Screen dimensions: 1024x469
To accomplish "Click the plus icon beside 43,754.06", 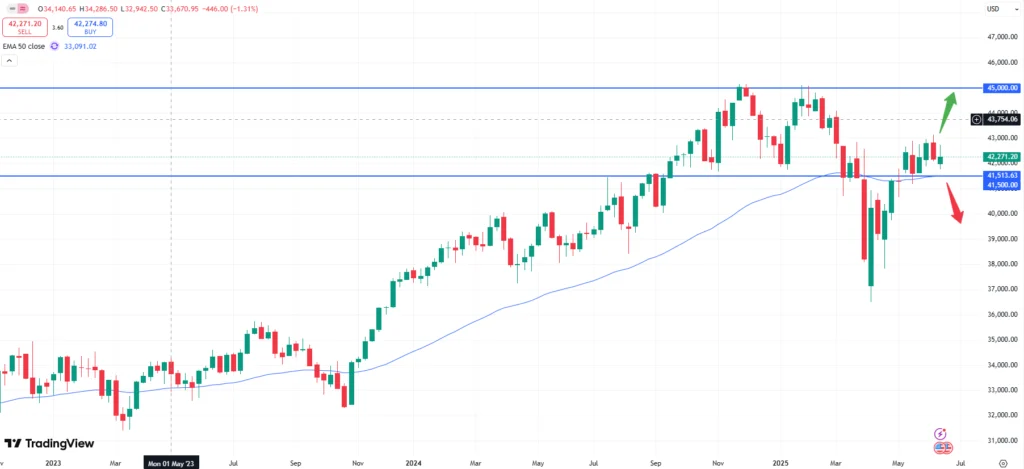I will [976, 120].
